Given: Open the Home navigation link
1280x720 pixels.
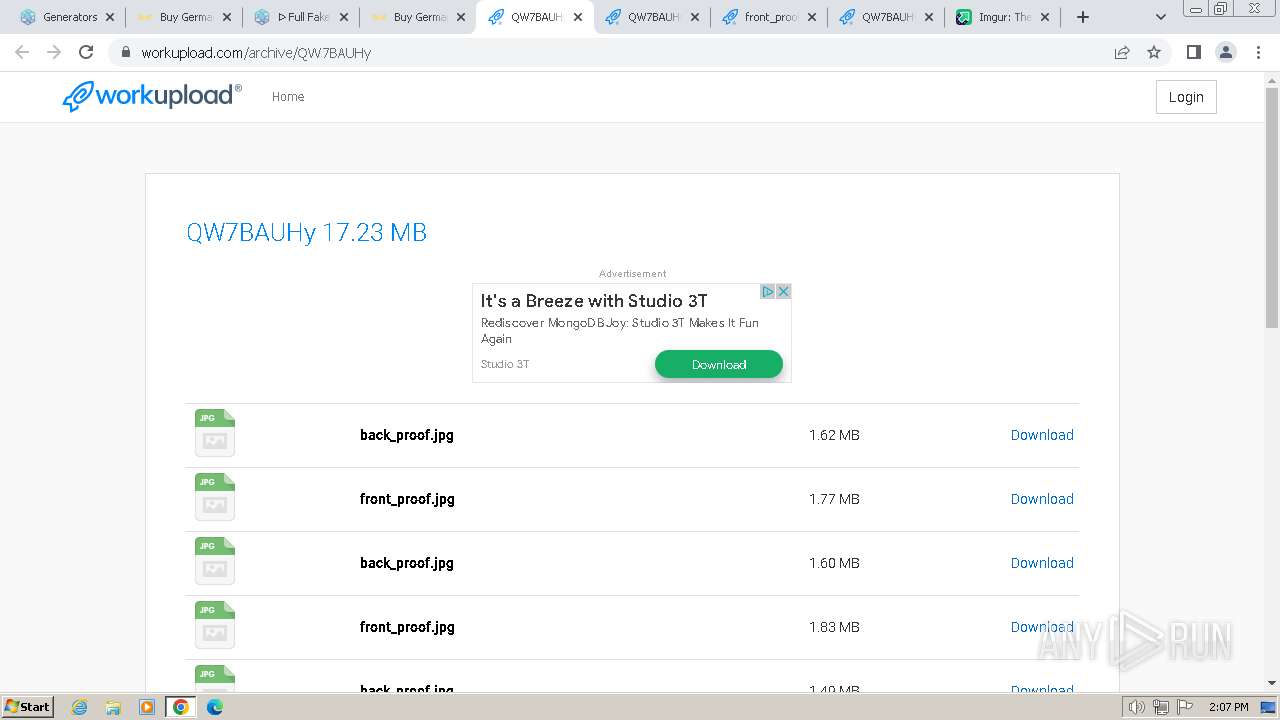Looking at the screenshot, I should pos(288,97).
